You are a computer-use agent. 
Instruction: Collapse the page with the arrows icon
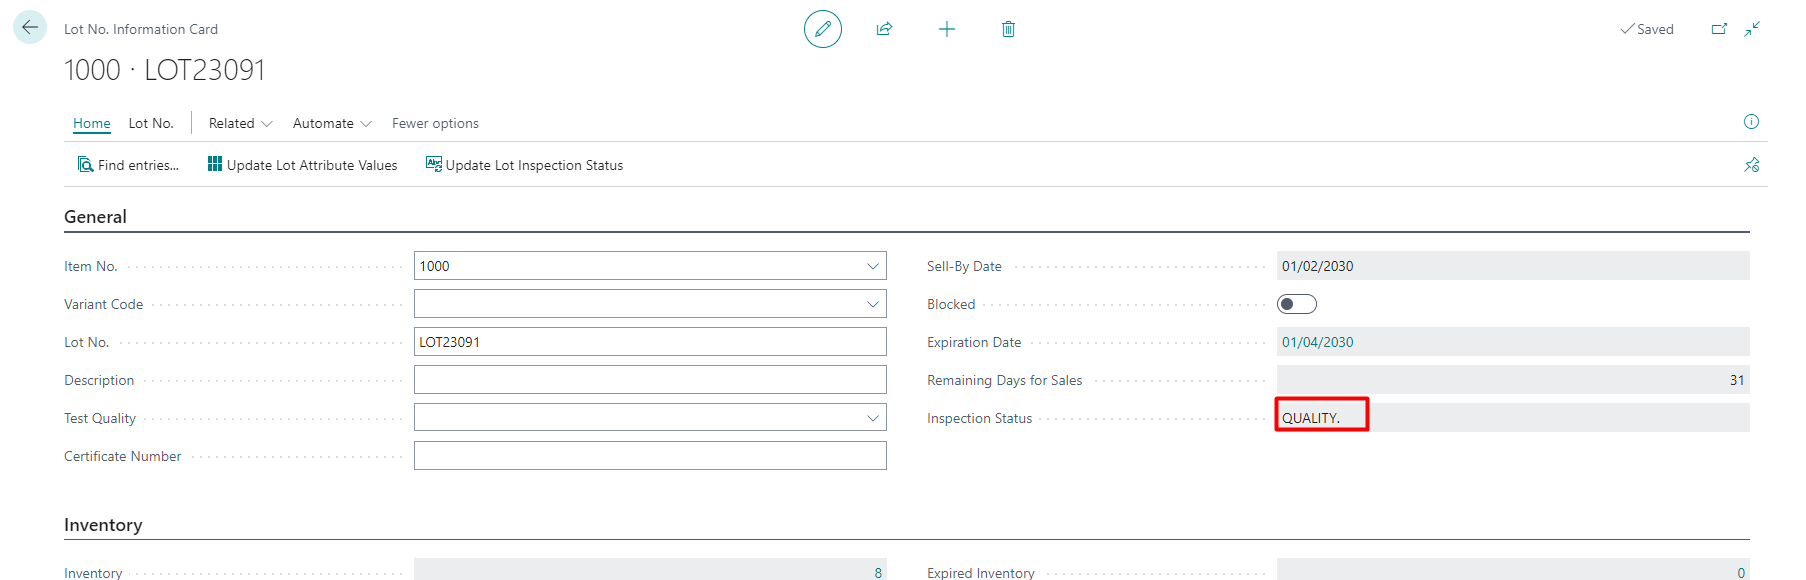pos(1752,29)
